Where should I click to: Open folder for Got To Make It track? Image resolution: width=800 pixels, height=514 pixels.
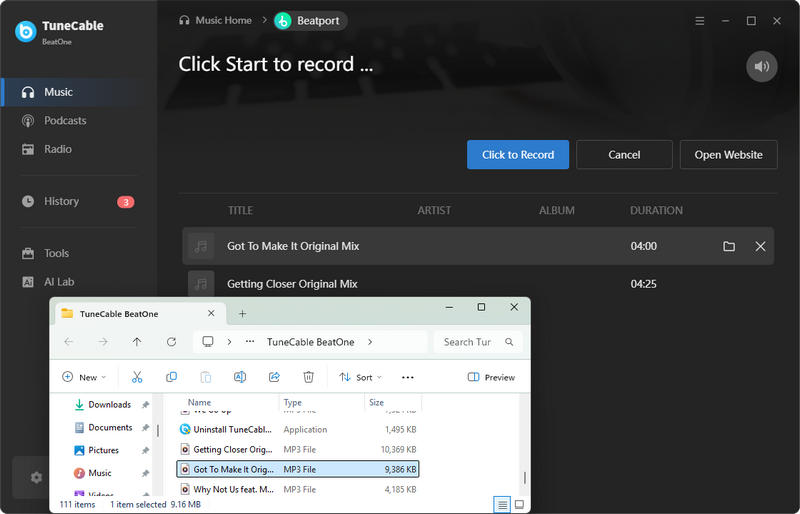[x=729, y=246]
